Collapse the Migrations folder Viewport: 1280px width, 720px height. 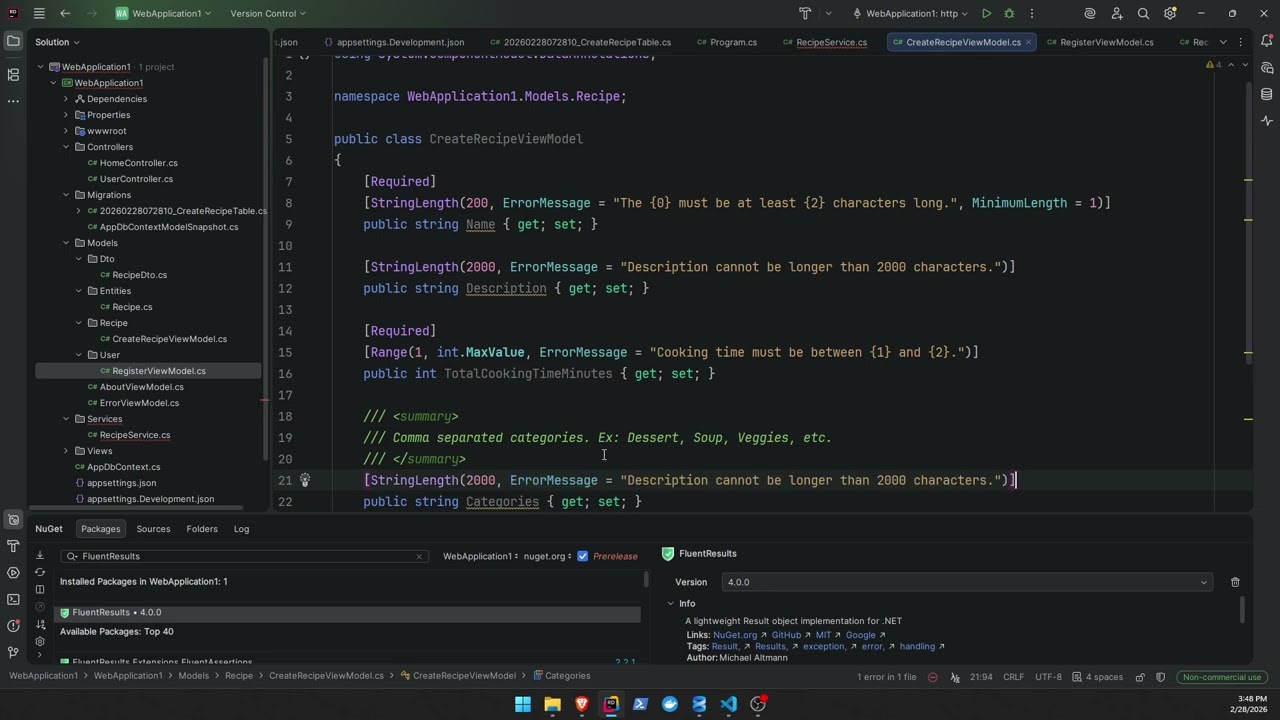[66, 195]
